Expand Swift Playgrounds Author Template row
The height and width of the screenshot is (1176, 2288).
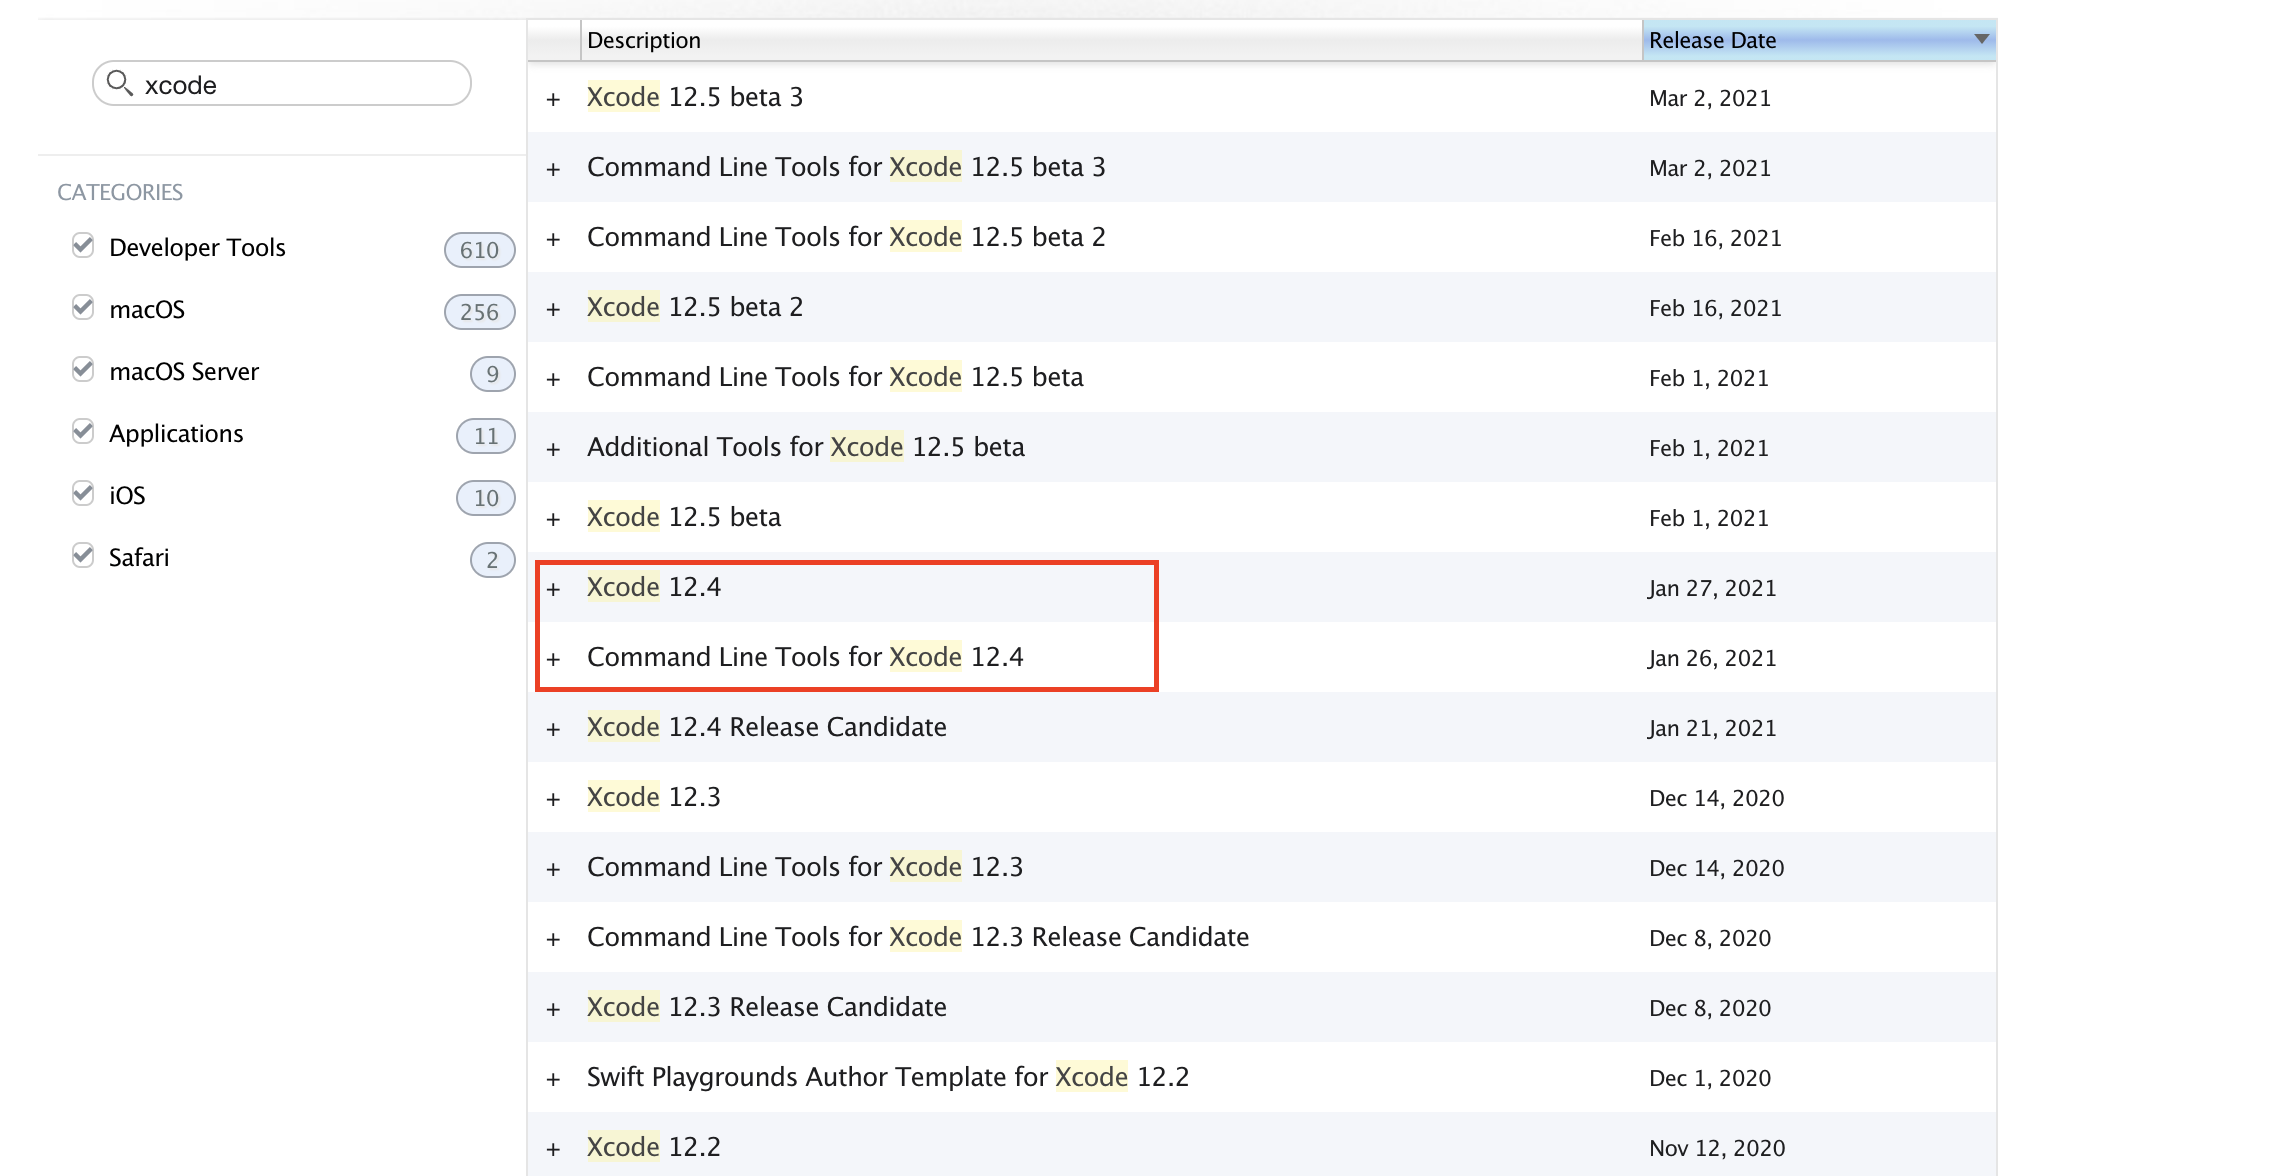point(553,1079)
